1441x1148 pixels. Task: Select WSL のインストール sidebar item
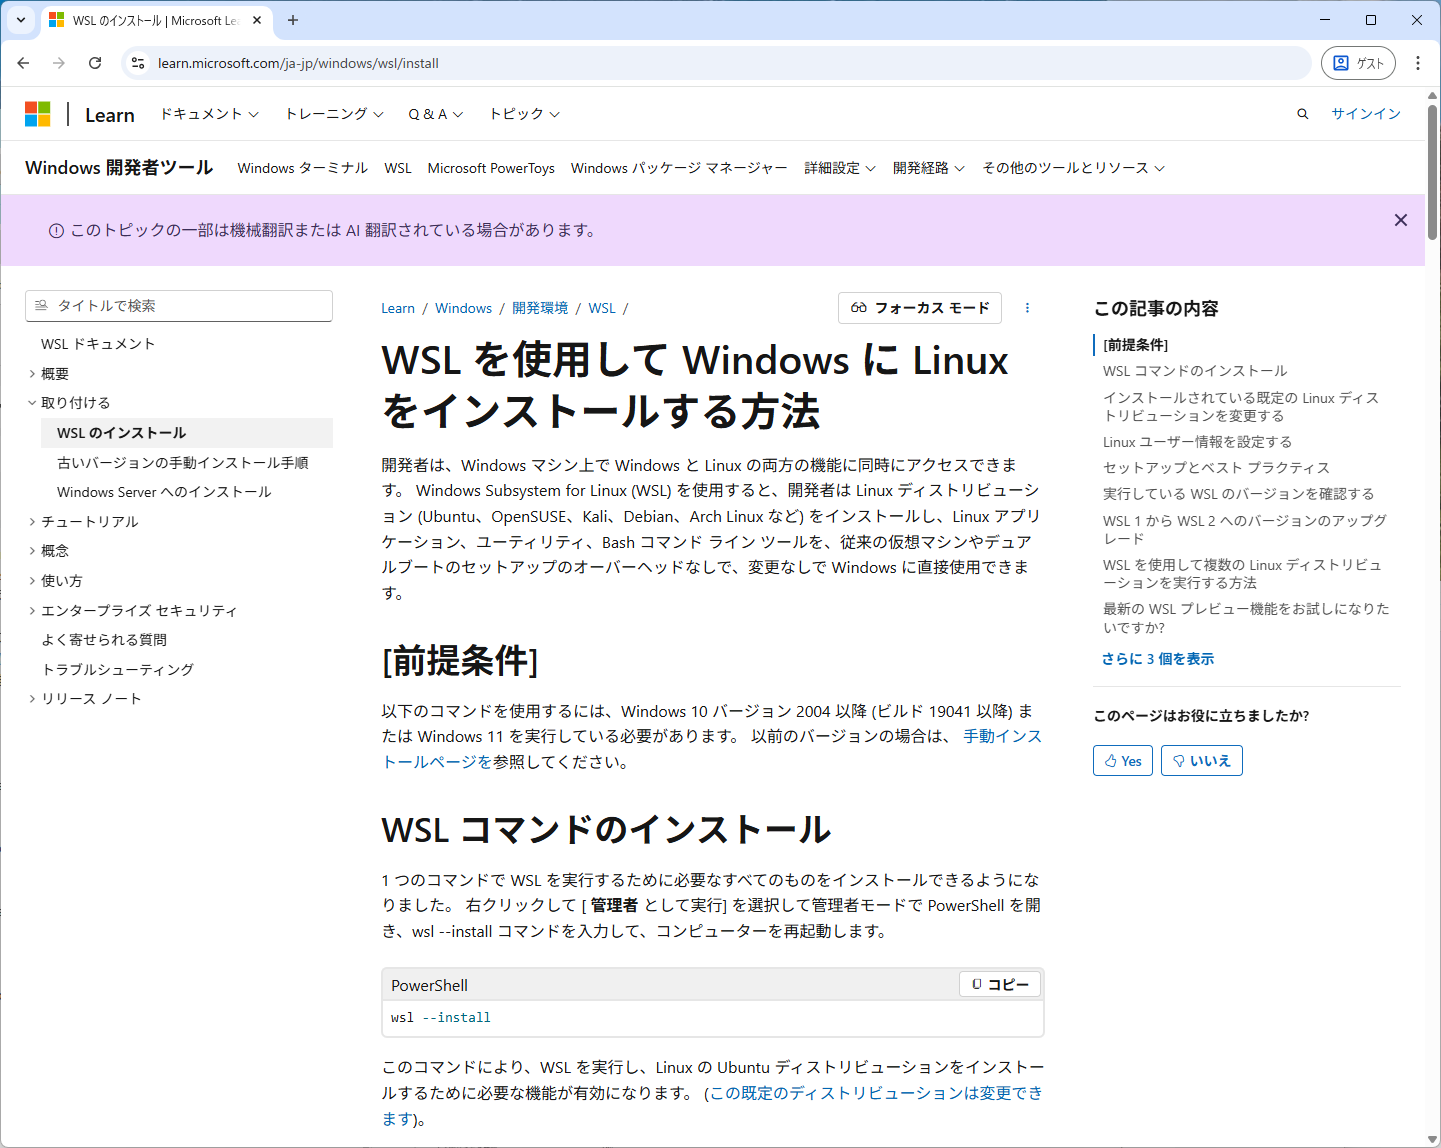click(187, 433)
